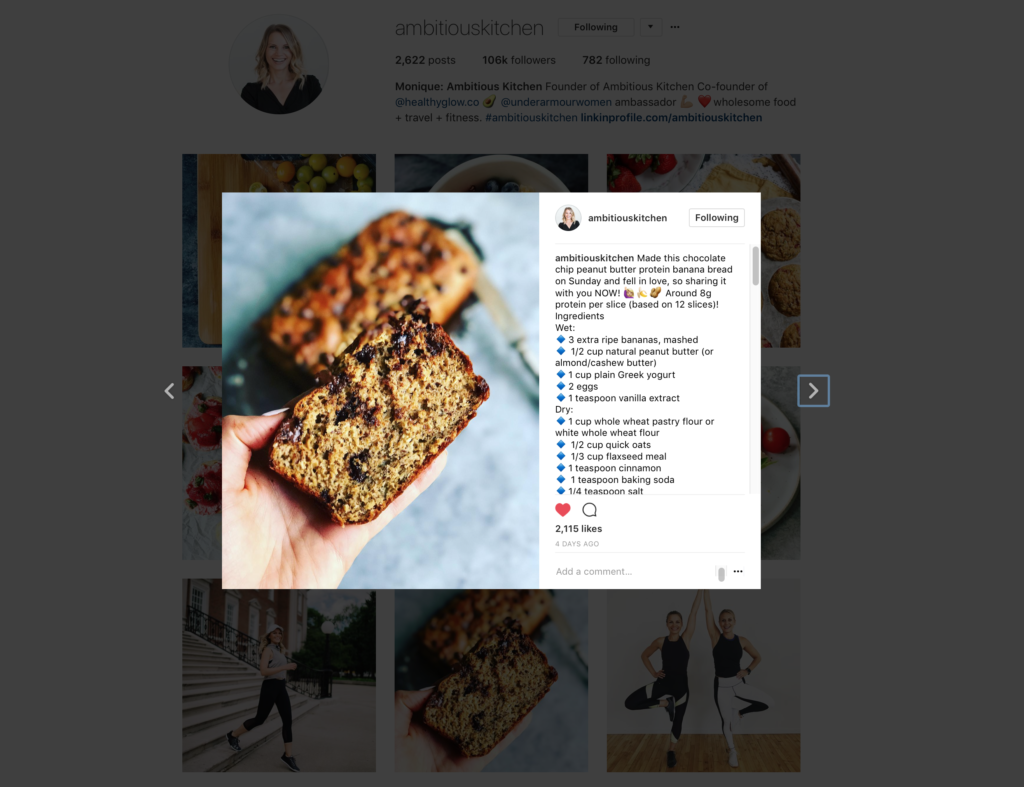
Task: Unlike the post with the red heart
Action: click(563, 509)
